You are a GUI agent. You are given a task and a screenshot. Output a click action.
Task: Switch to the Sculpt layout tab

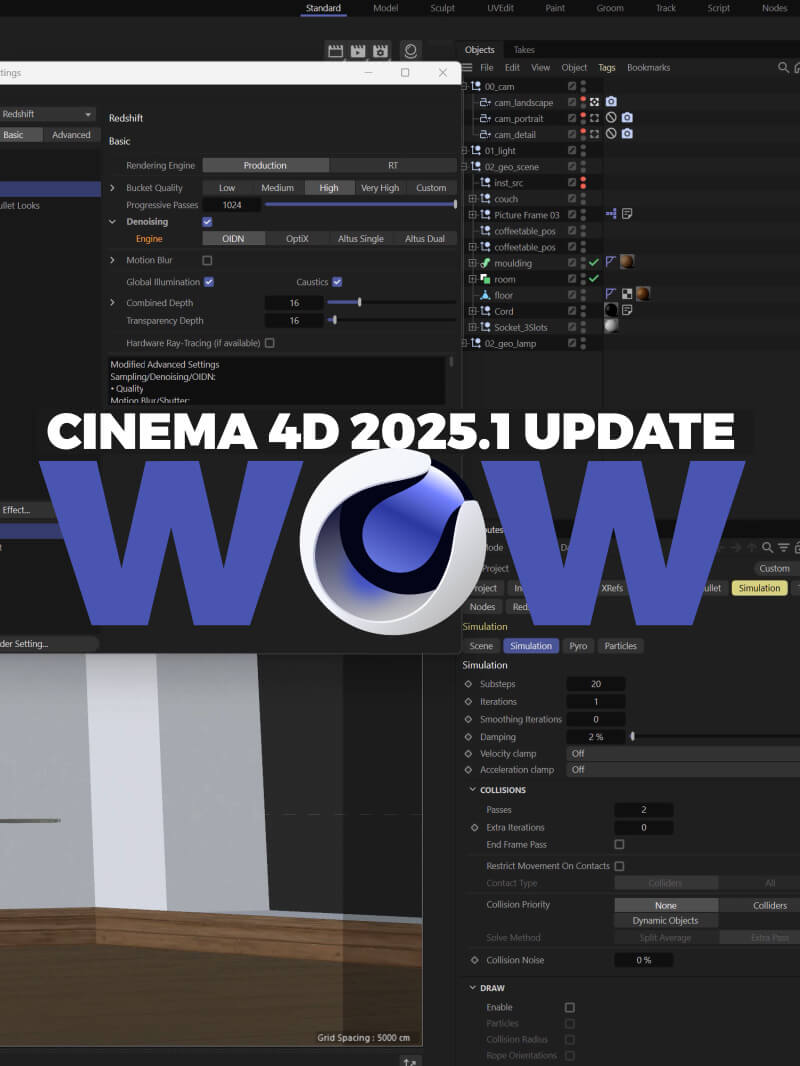pyautogui.click(x=442, y=8)
